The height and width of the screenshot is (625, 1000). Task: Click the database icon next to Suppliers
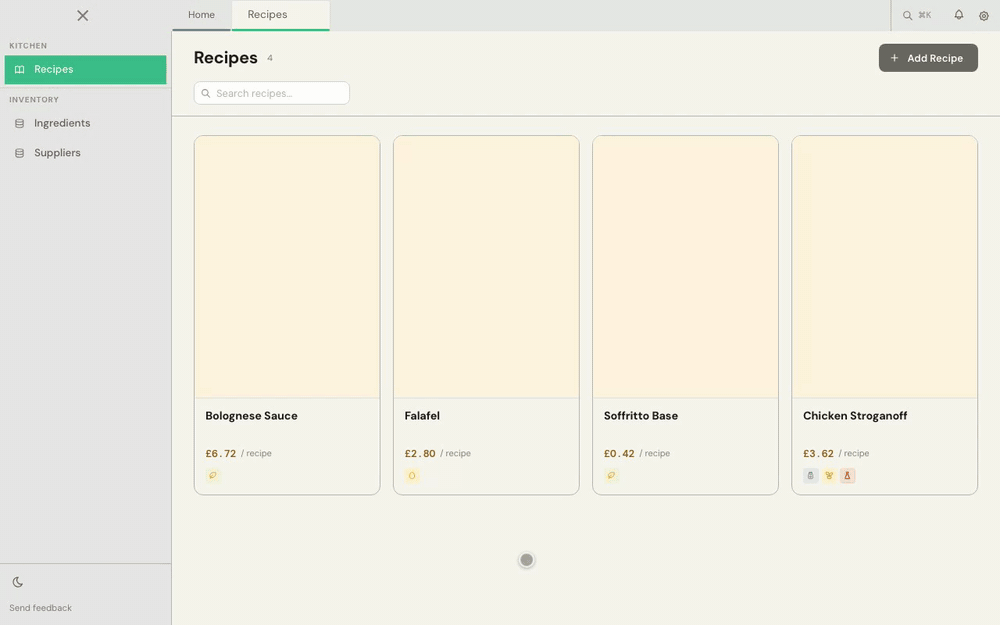[x=20, y=153]
